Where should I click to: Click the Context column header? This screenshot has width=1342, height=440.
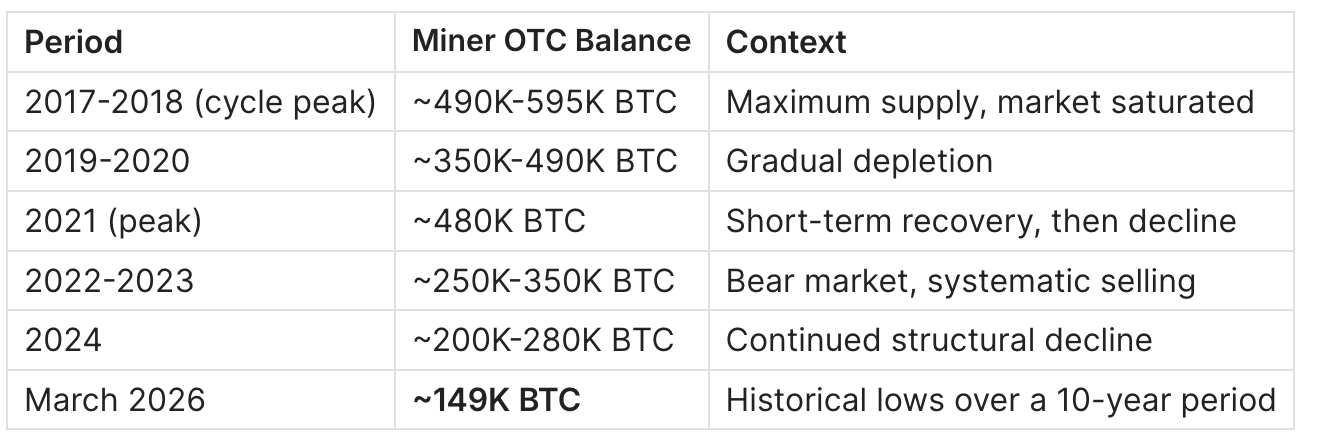click(786, 42)
